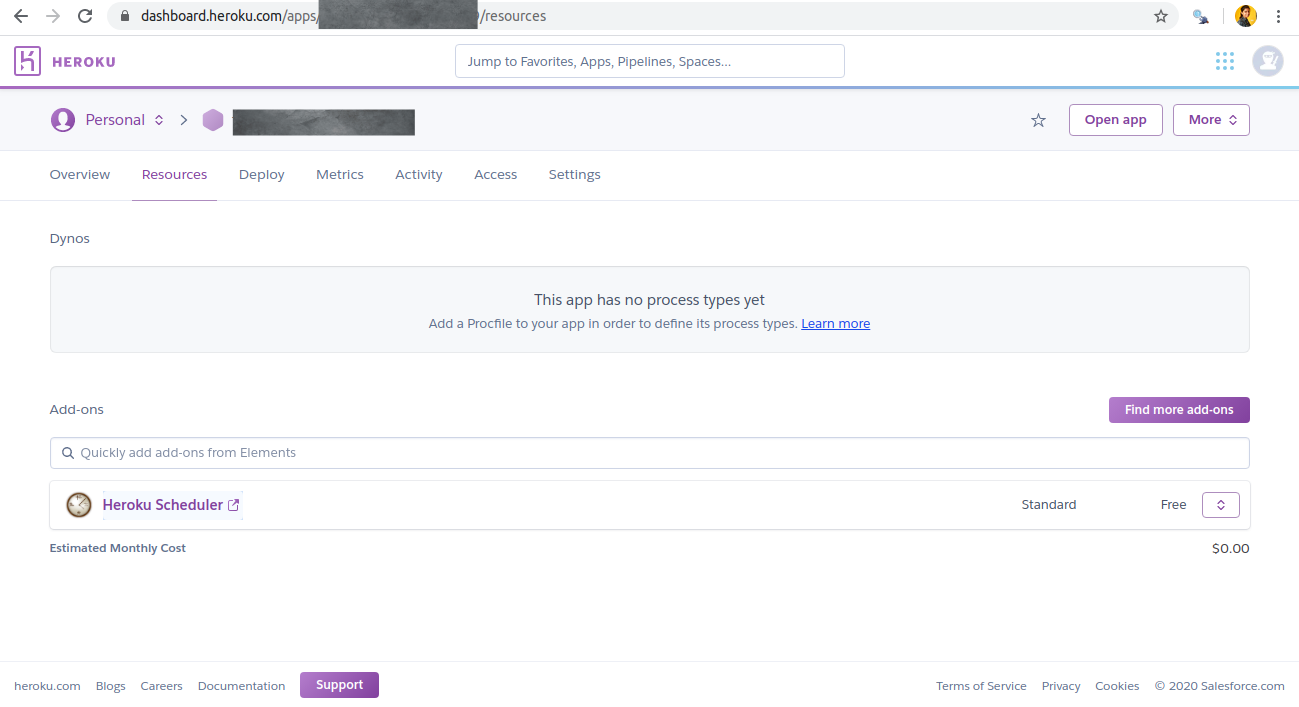Click the $0.00 estimated cost value
1299x707 pixels.
pos(1231,548)
